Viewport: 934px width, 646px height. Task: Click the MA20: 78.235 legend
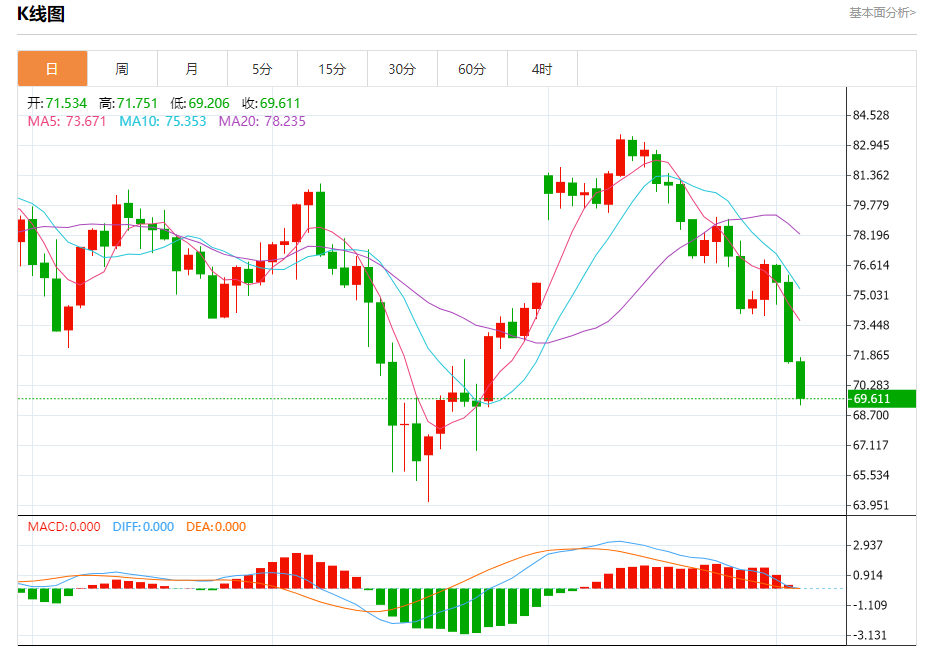click(262, 121)
